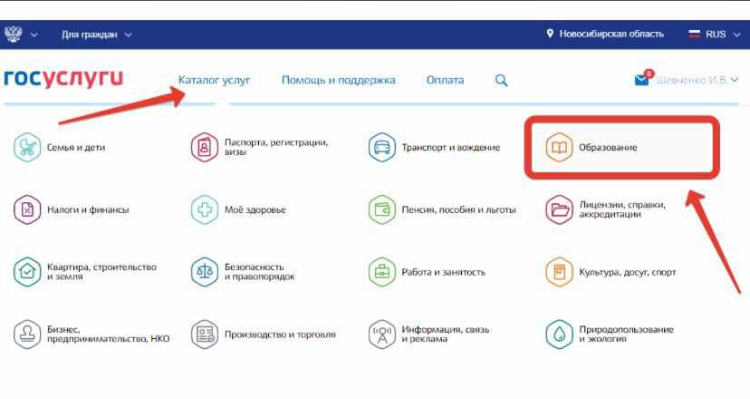Open the Оплата tab
The height and width of the screenshot is (399, 750).
445,80
